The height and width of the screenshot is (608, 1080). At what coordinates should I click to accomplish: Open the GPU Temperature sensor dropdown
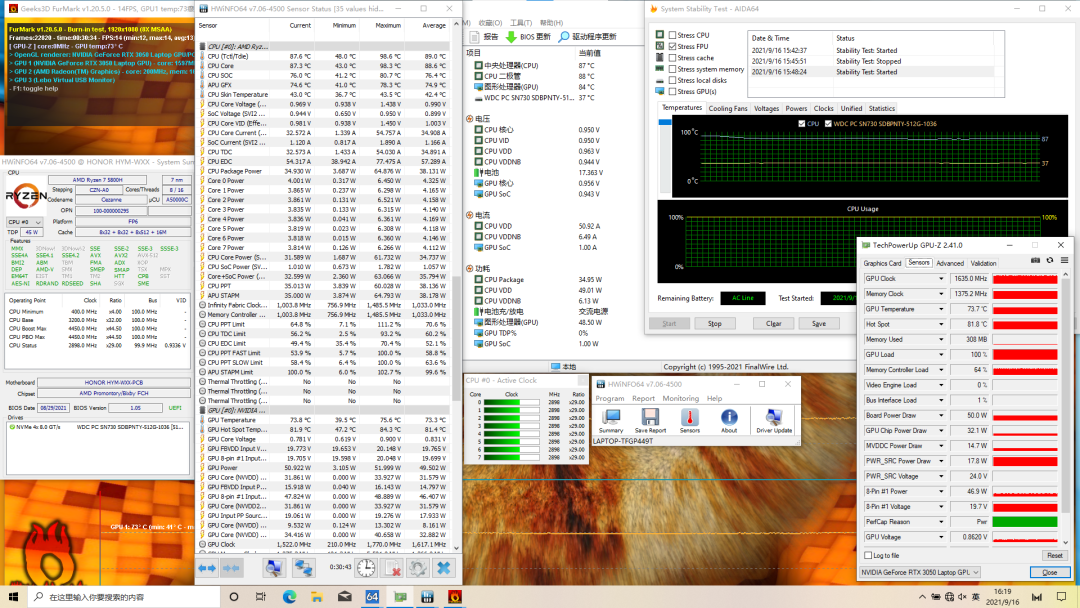[941, 309]
